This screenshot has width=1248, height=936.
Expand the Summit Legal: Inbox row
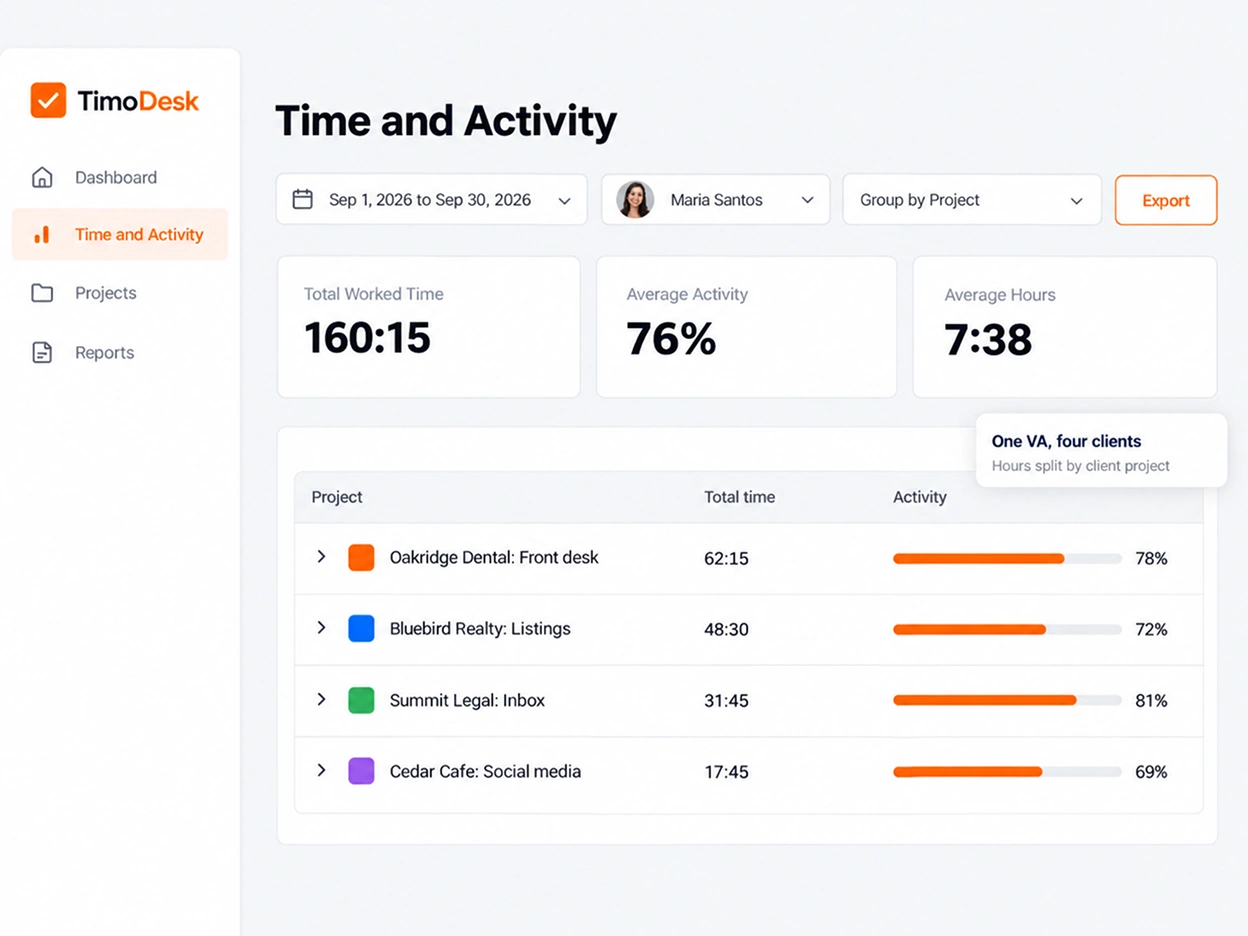point(321,699)
